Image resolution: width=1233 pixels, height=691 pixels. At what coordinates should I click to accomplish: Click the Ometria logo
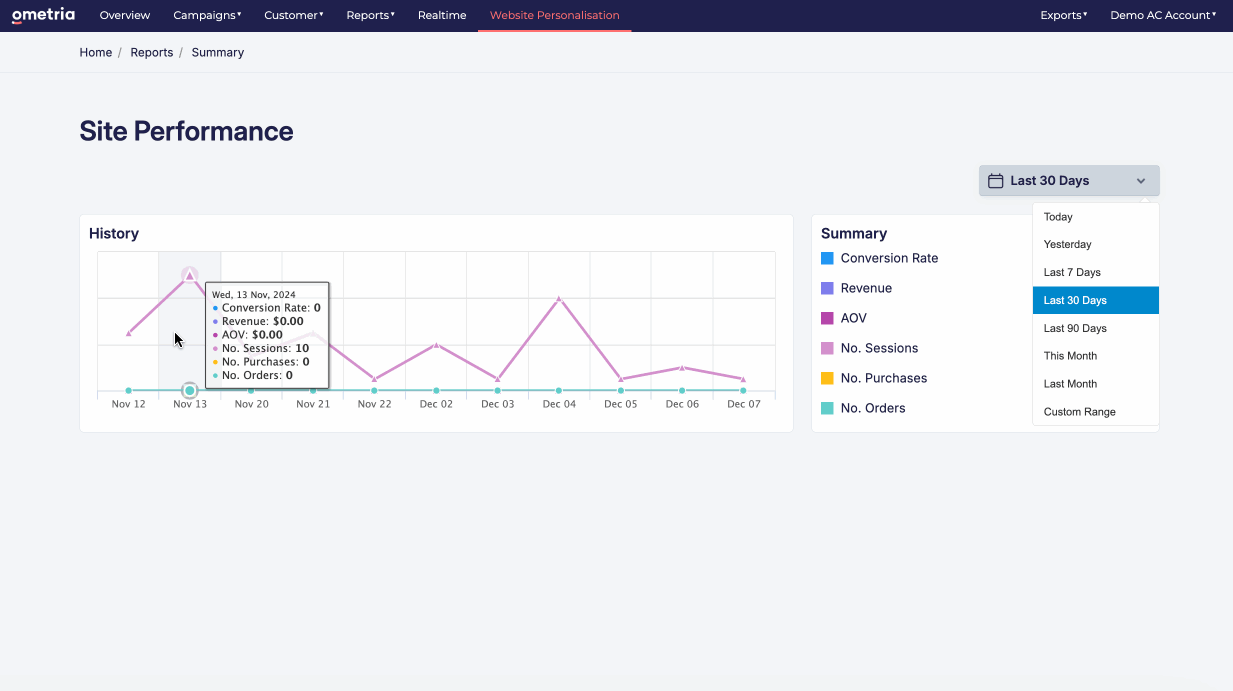pyautogui.click(x=43, y=15)
